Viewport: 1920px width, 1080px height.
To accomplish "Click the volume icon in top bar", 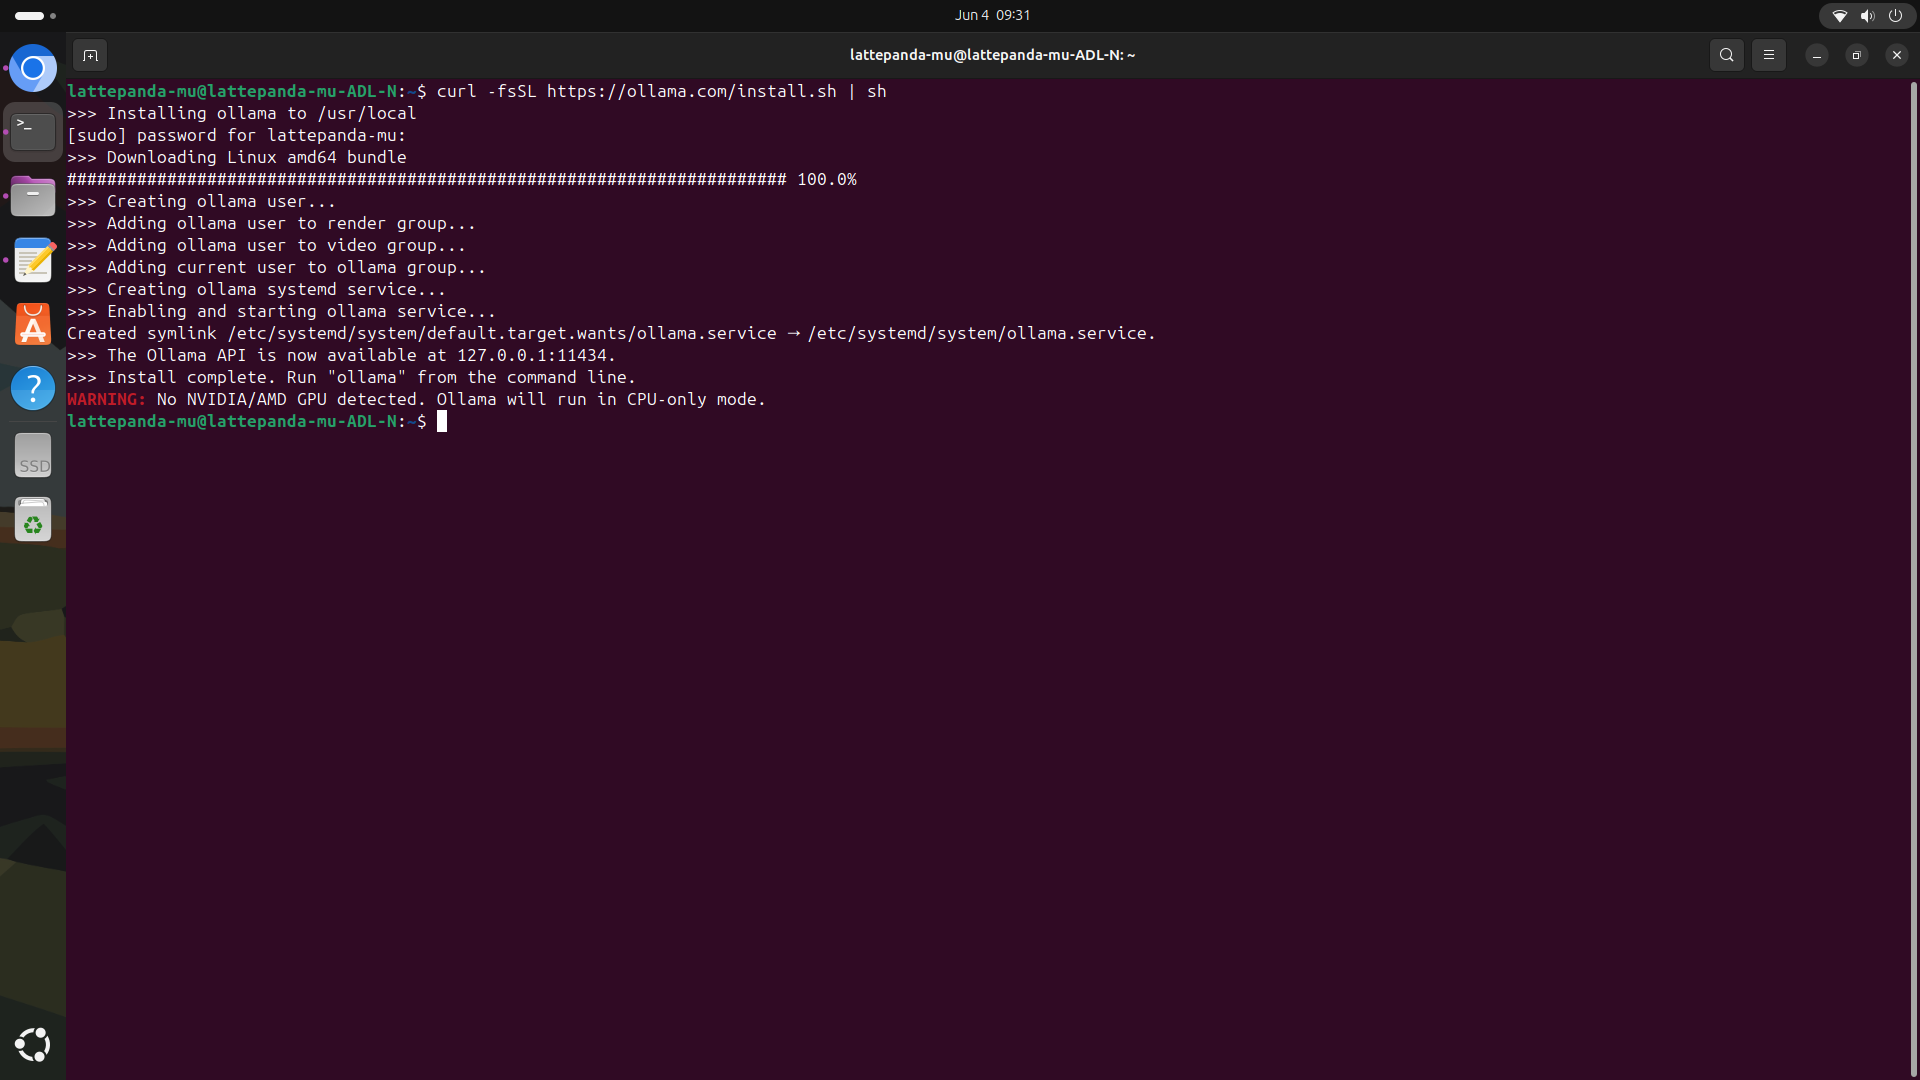I will pos(1867,15).
